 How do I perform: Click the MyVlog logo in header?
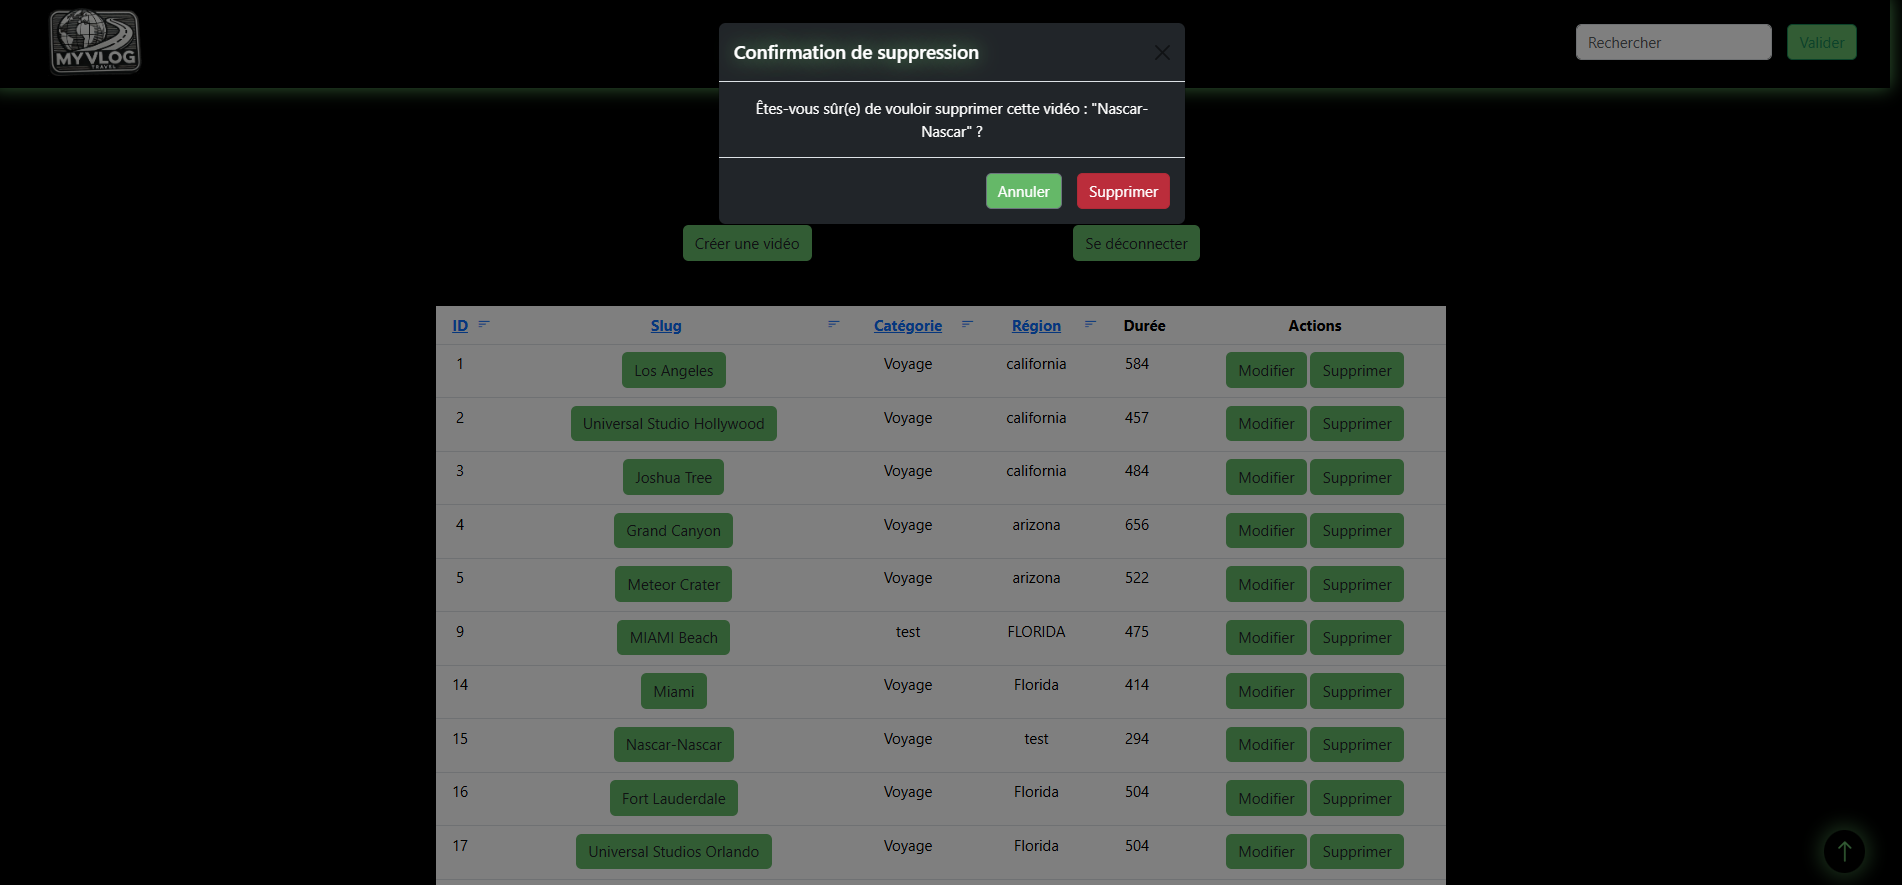[x=95, y=42]
